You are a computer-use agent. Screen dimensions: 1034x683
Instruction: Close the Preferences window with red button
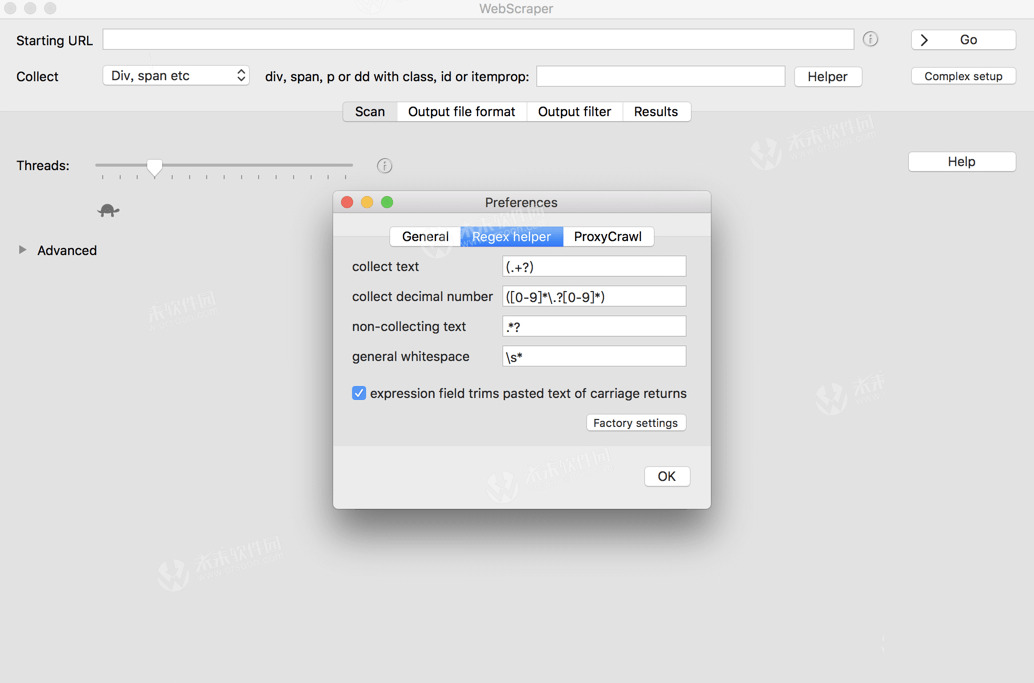point(347,202)
